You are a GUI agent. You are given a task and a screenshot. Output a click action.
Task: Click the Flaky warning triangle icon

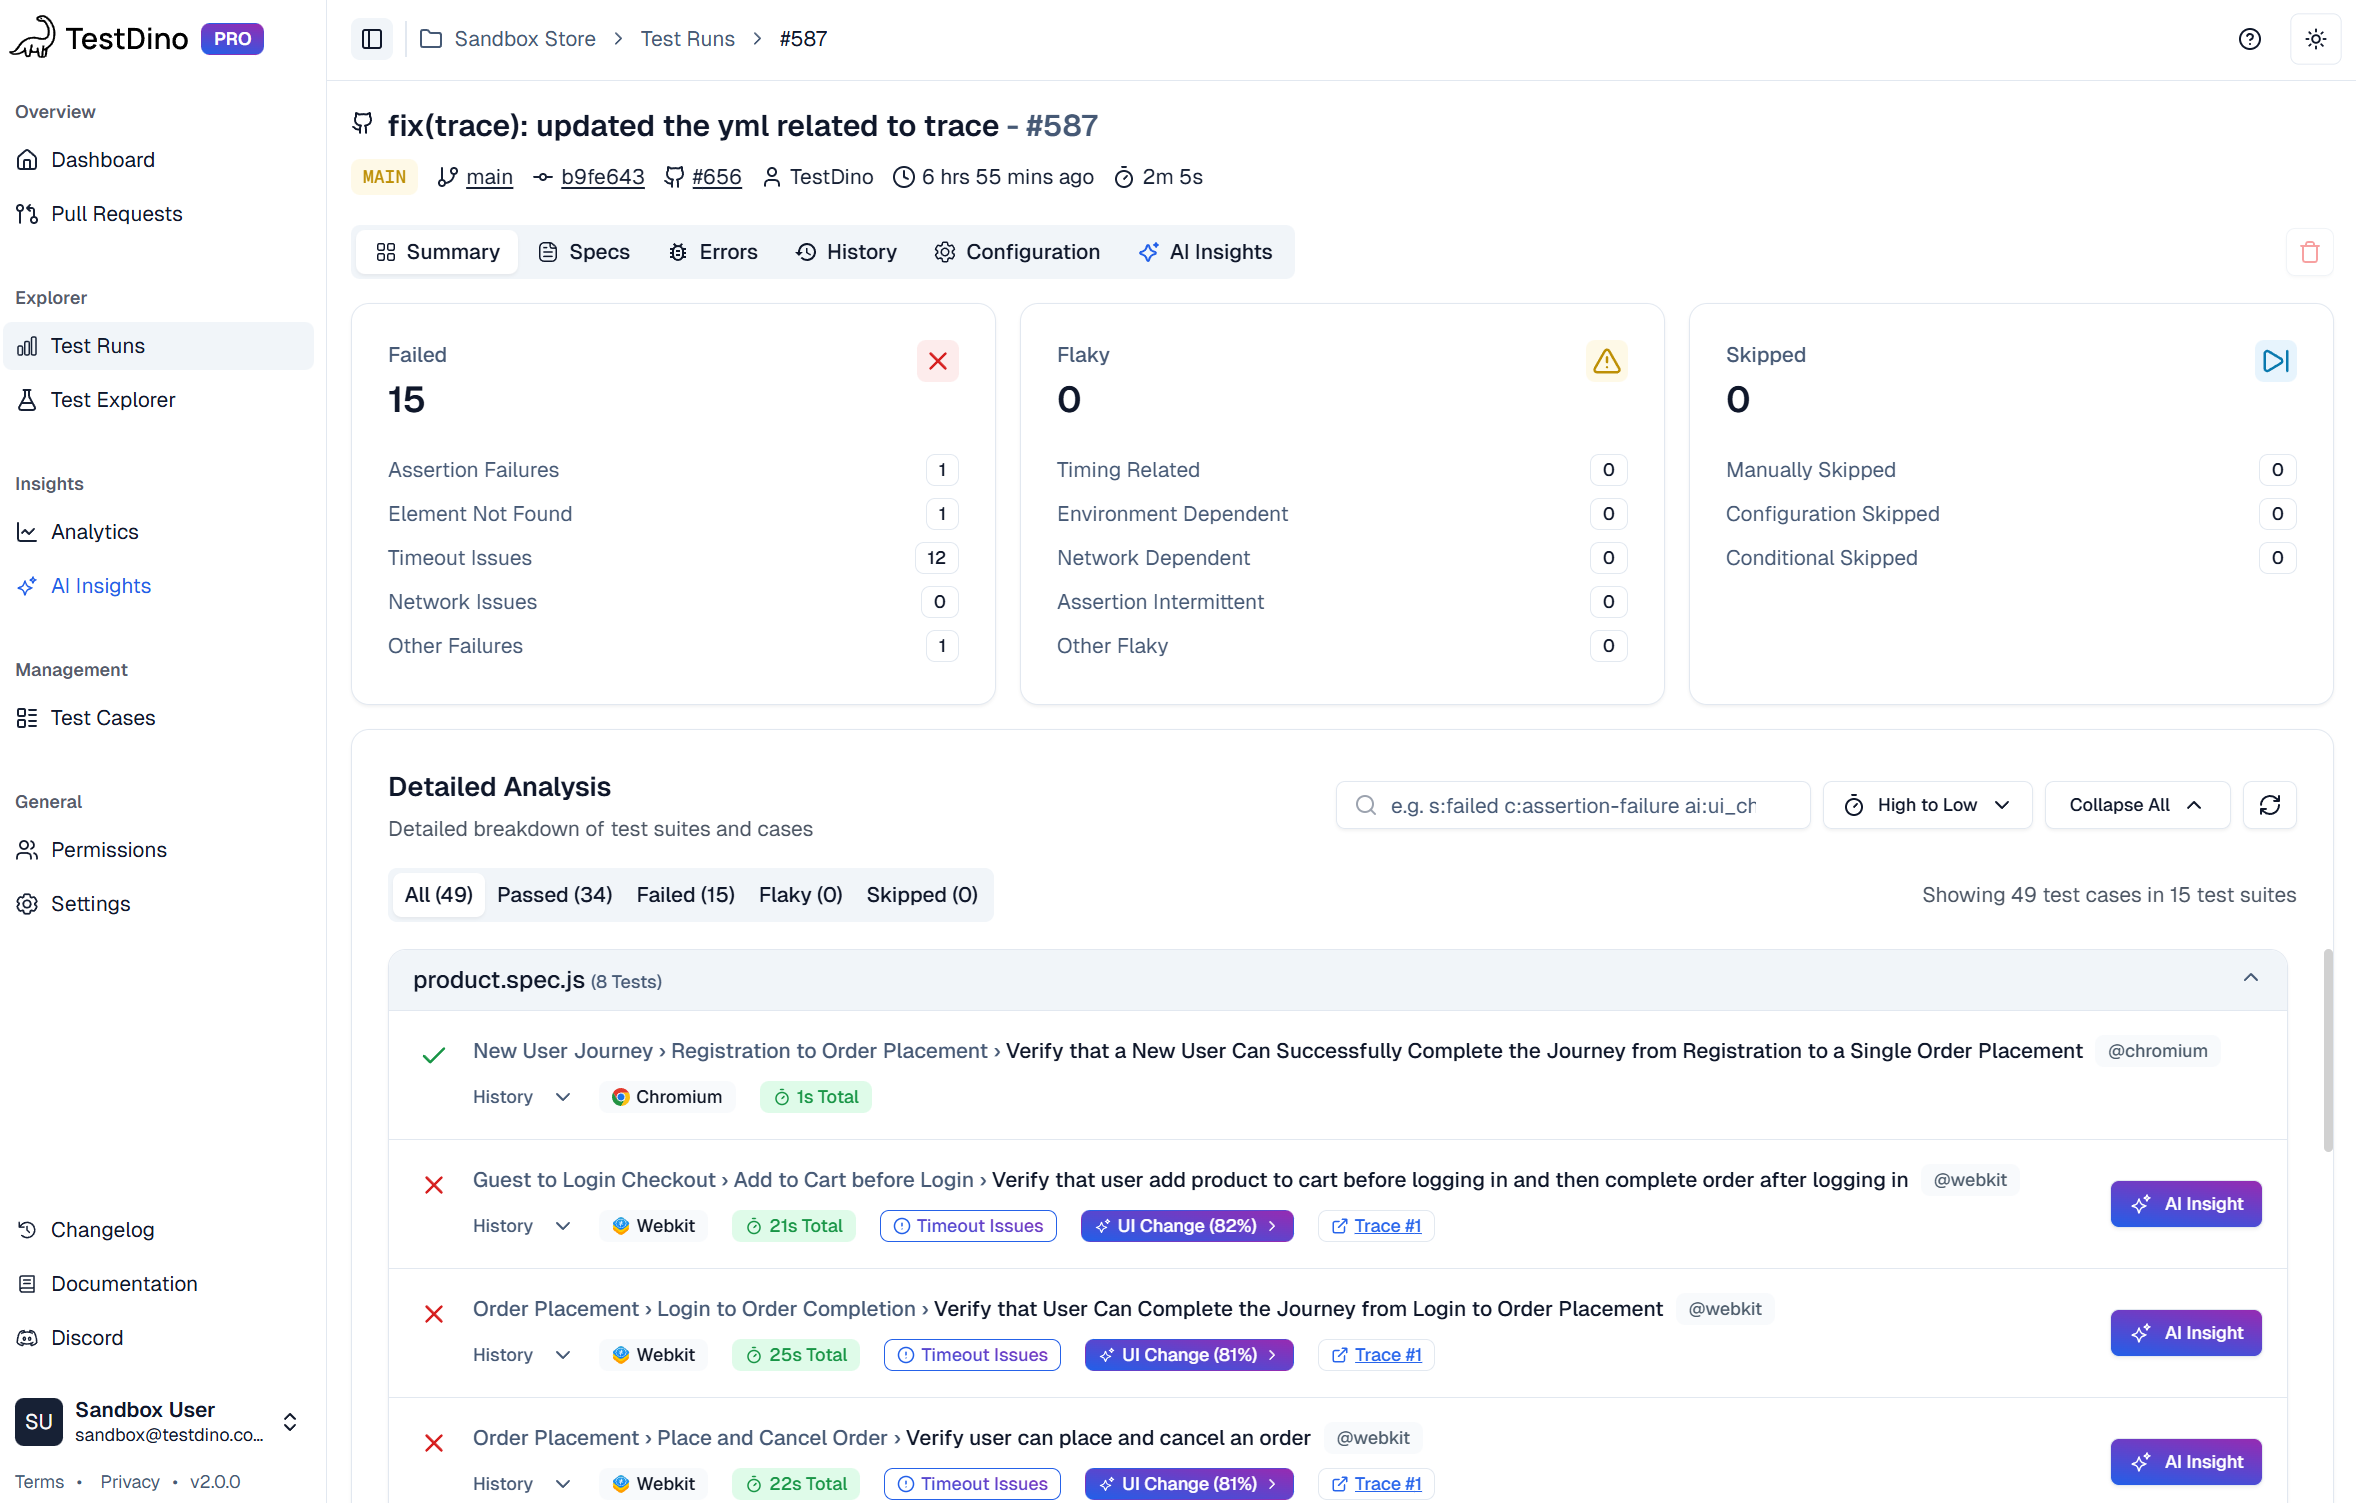(x=1606, y=361)
